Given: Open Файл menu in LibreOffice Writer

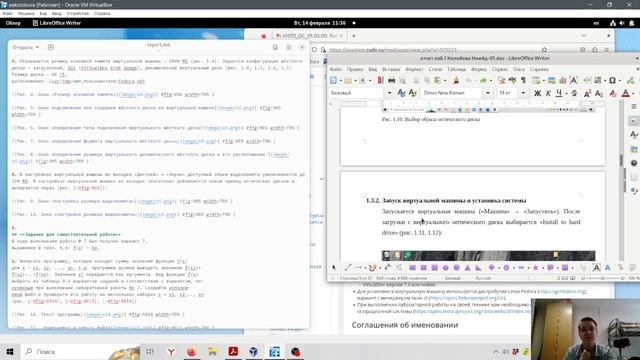Looking at the screenshot, I should click(x=336, y=69).
